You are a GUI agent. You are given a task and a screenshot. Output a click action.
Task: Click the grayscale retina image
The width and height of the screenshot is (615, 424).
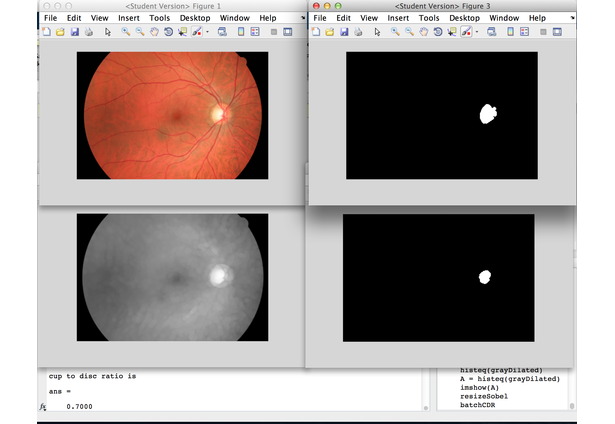[173, 277]
